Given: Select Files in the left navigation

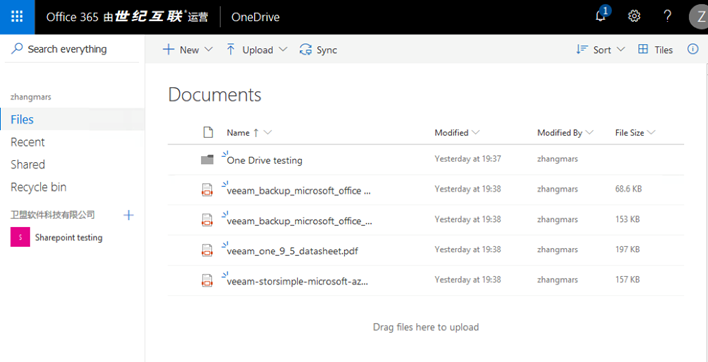Looking at the screenshot, I should [x=72, y=120].
